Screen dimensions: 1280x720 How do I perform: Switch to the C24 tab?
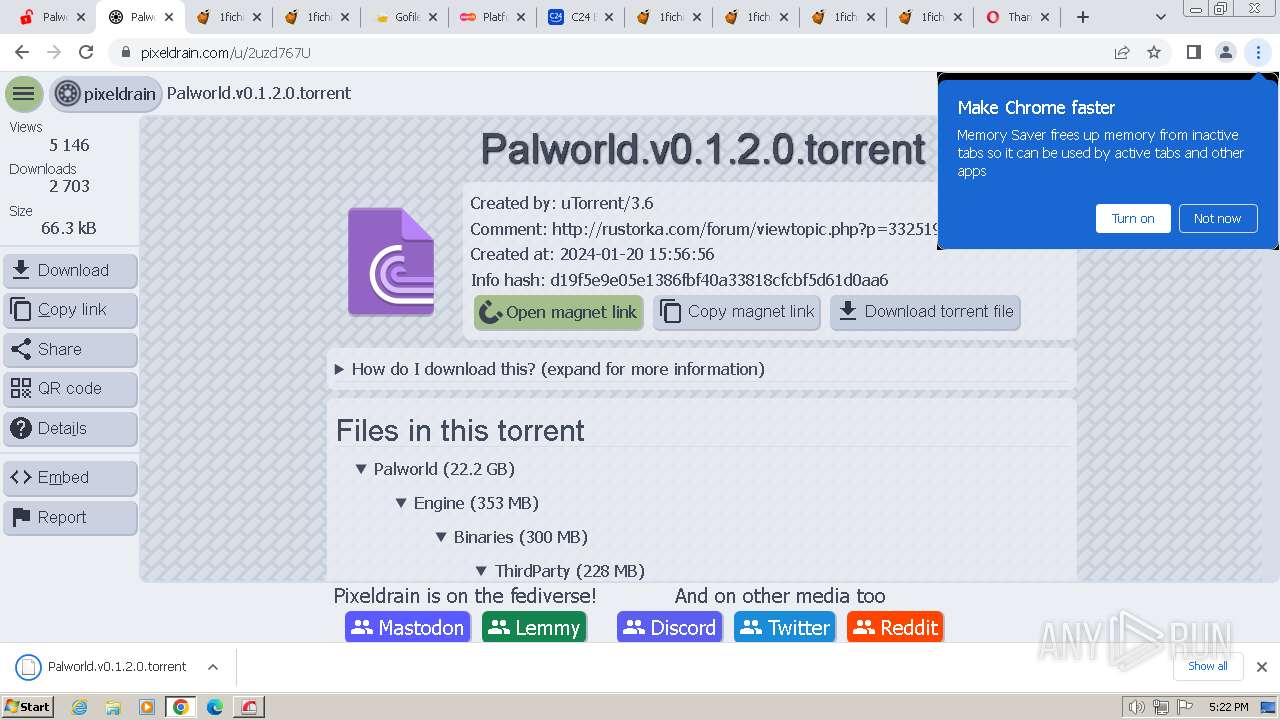pyautogui.click(x=581, y=17)
